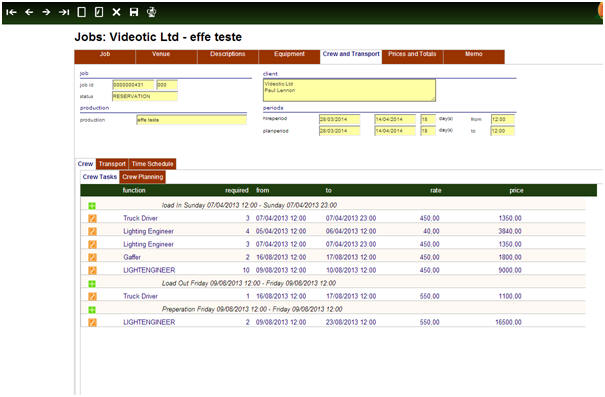Click the client text area

pyautogui.click(x=350, y=90)
